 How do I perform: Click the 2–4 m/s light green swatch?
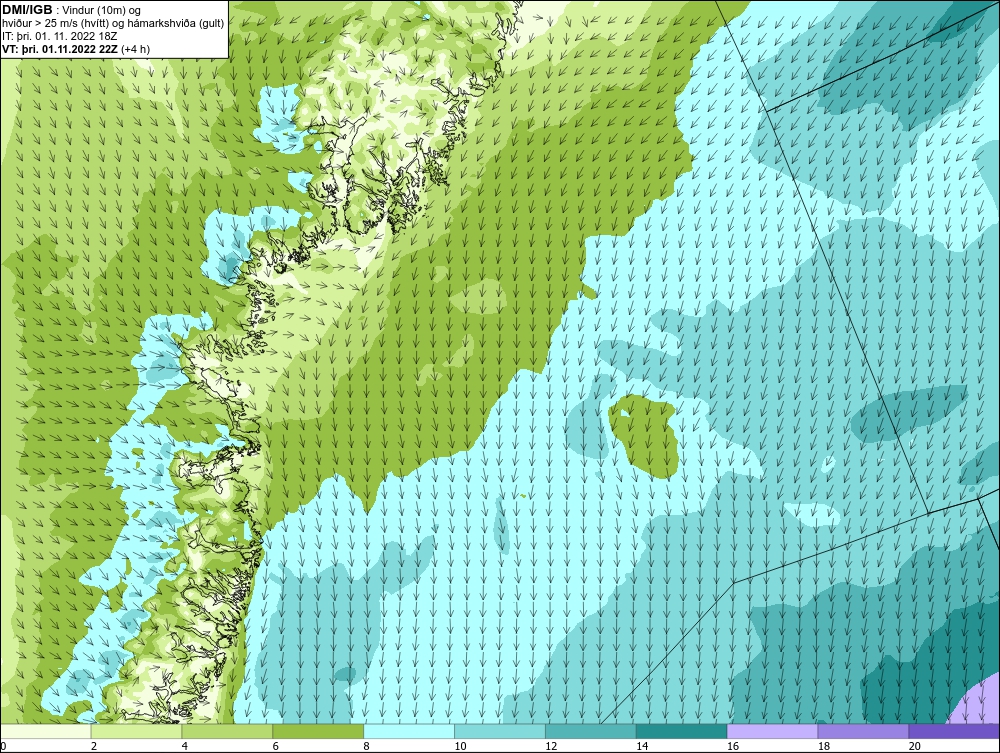(x=136, y=731)
